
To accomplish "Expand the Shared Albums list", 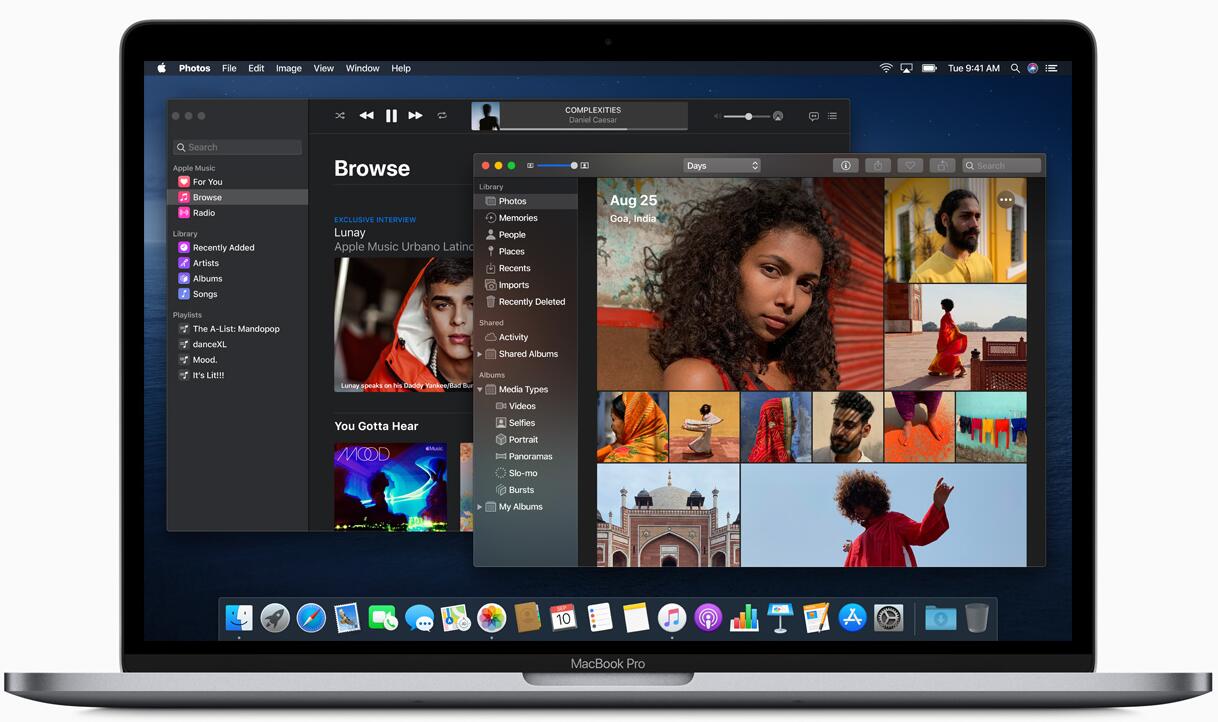I will coord(479,353).
